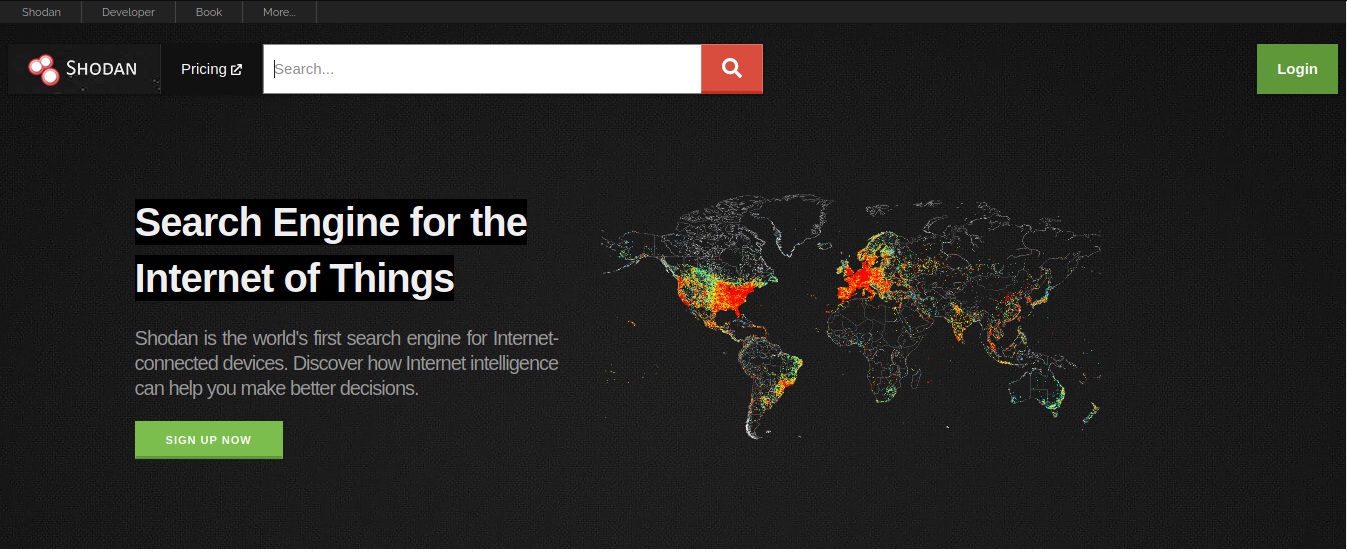Click the SIGN UP NOW button
Image resolution: width=1347 pixels, height=552 pixels.
pos(209,440)
